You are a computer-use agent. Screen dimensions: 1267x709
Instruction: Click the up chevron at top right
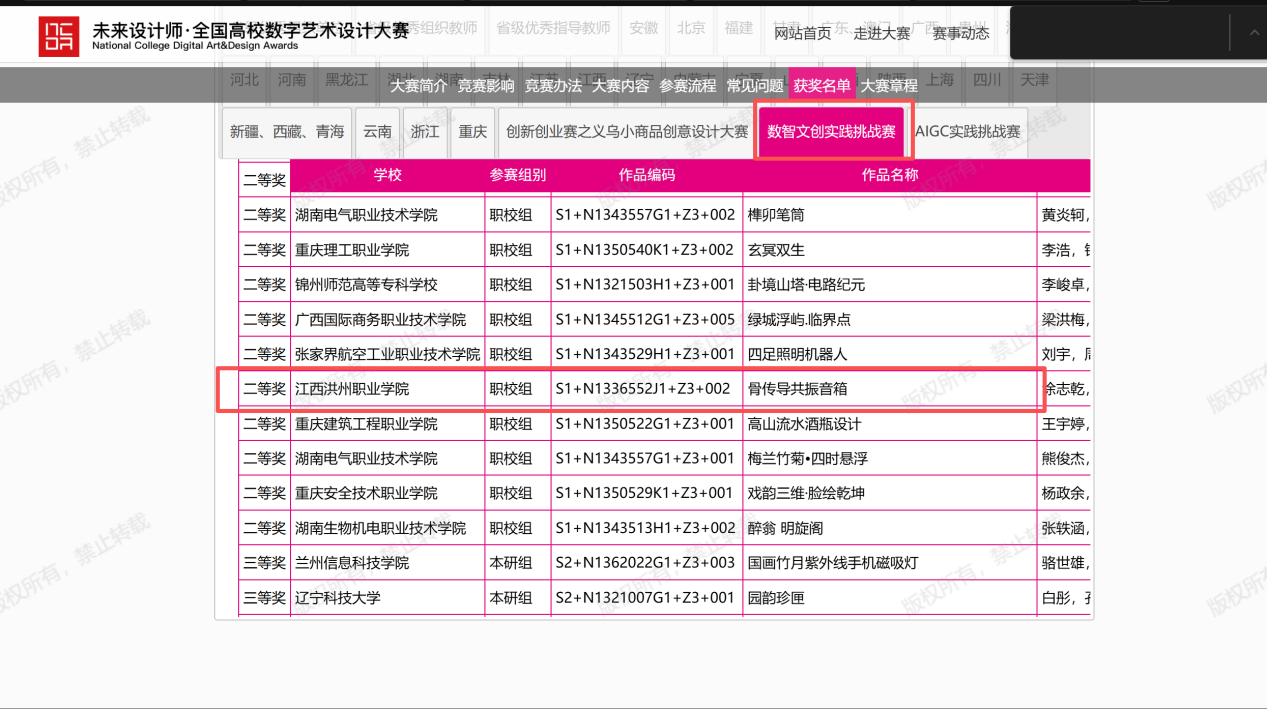click(x=1254, y=33)
